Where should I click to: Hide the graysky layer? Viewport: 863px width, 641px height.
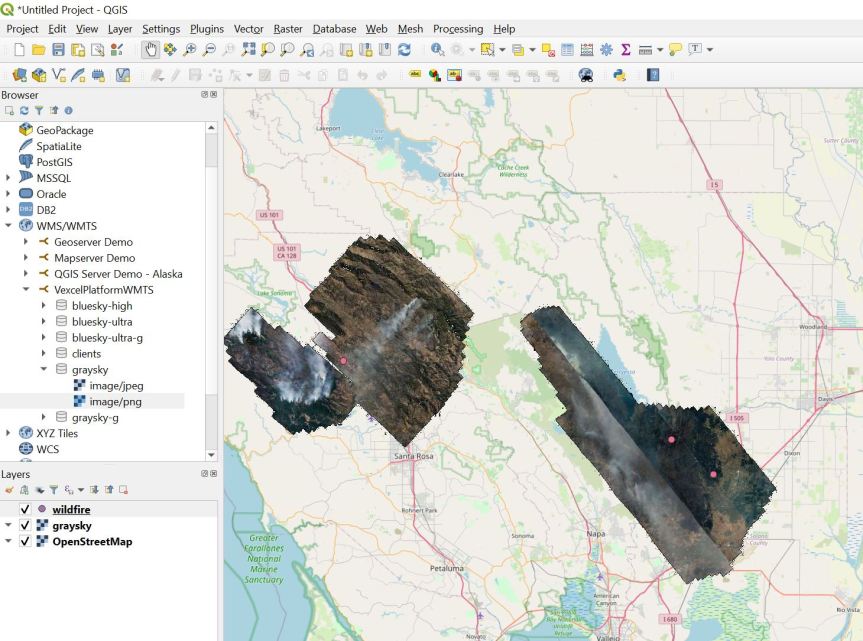[x=24, y=526]
